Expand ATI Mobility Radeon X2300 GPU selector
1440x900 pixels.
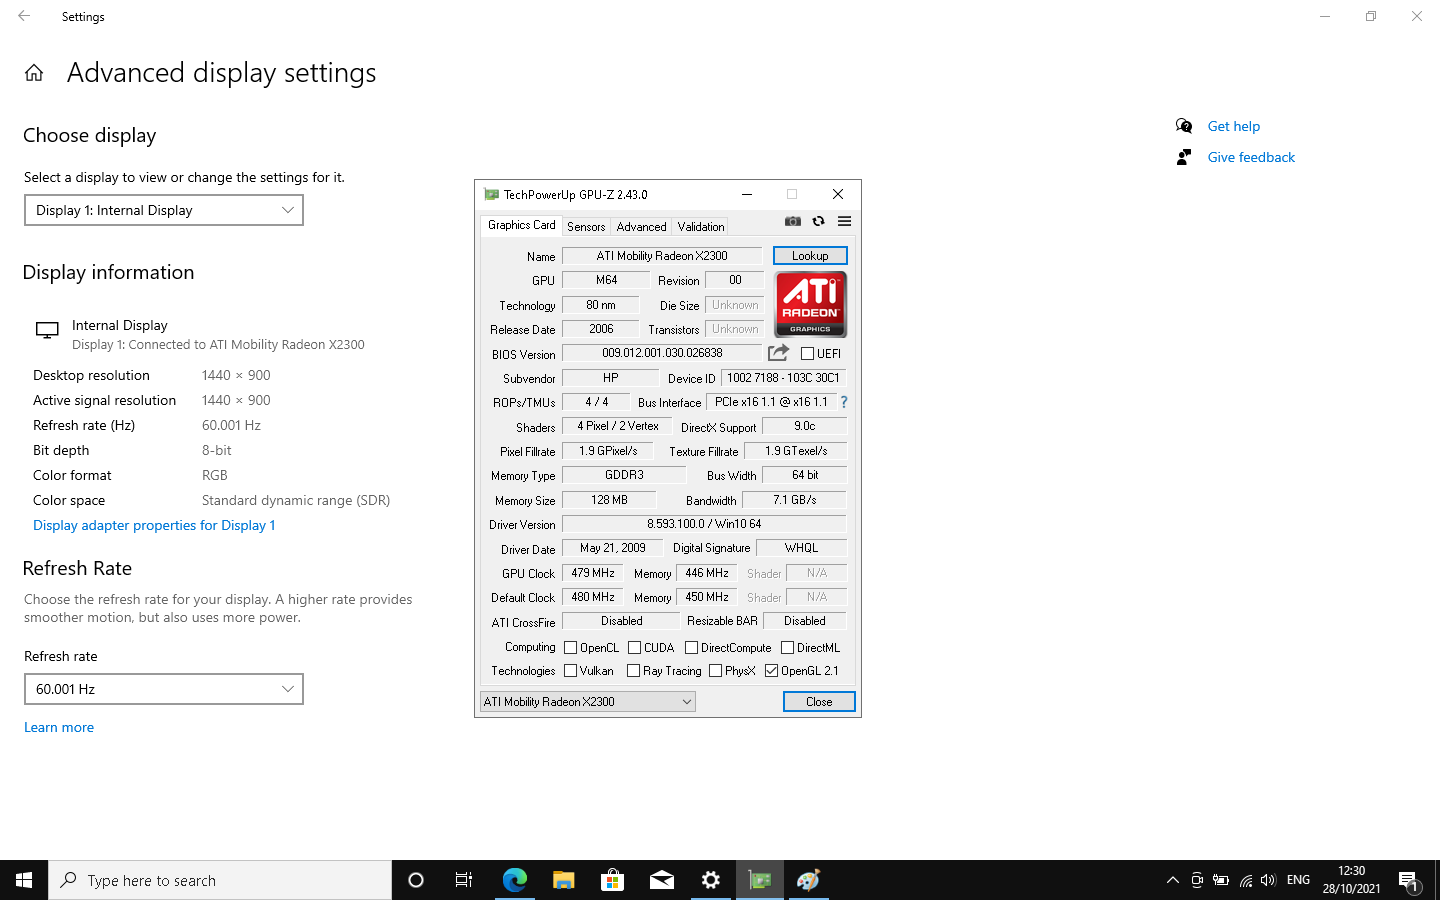pyautogui.click(x=588, y=702)
